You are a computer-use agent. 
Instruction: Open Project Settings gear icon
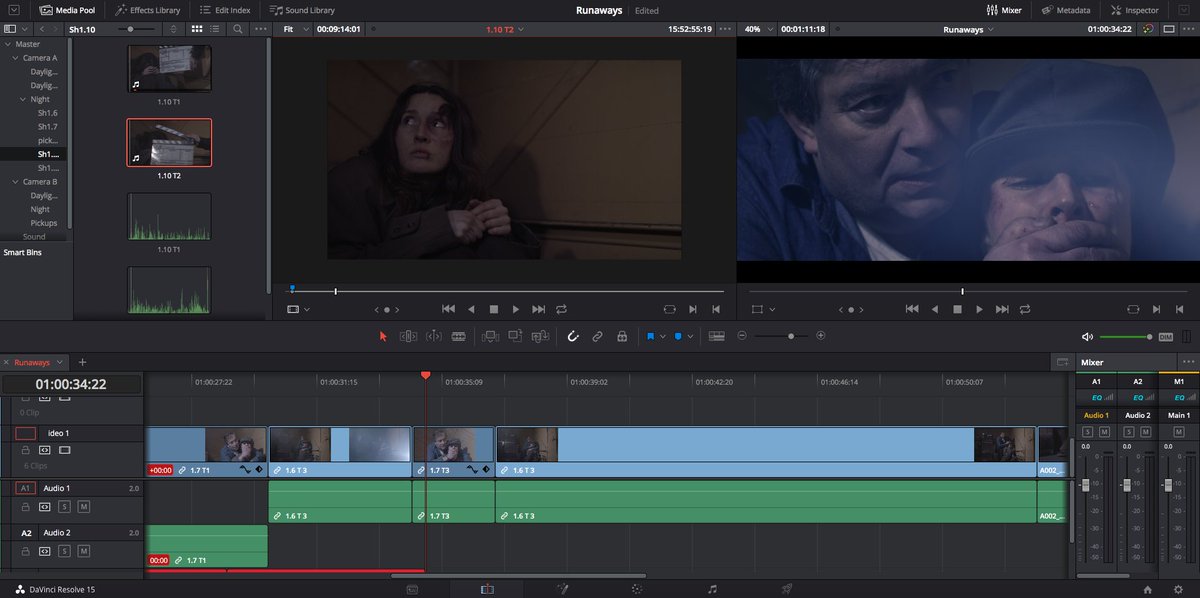point(1177,589)
